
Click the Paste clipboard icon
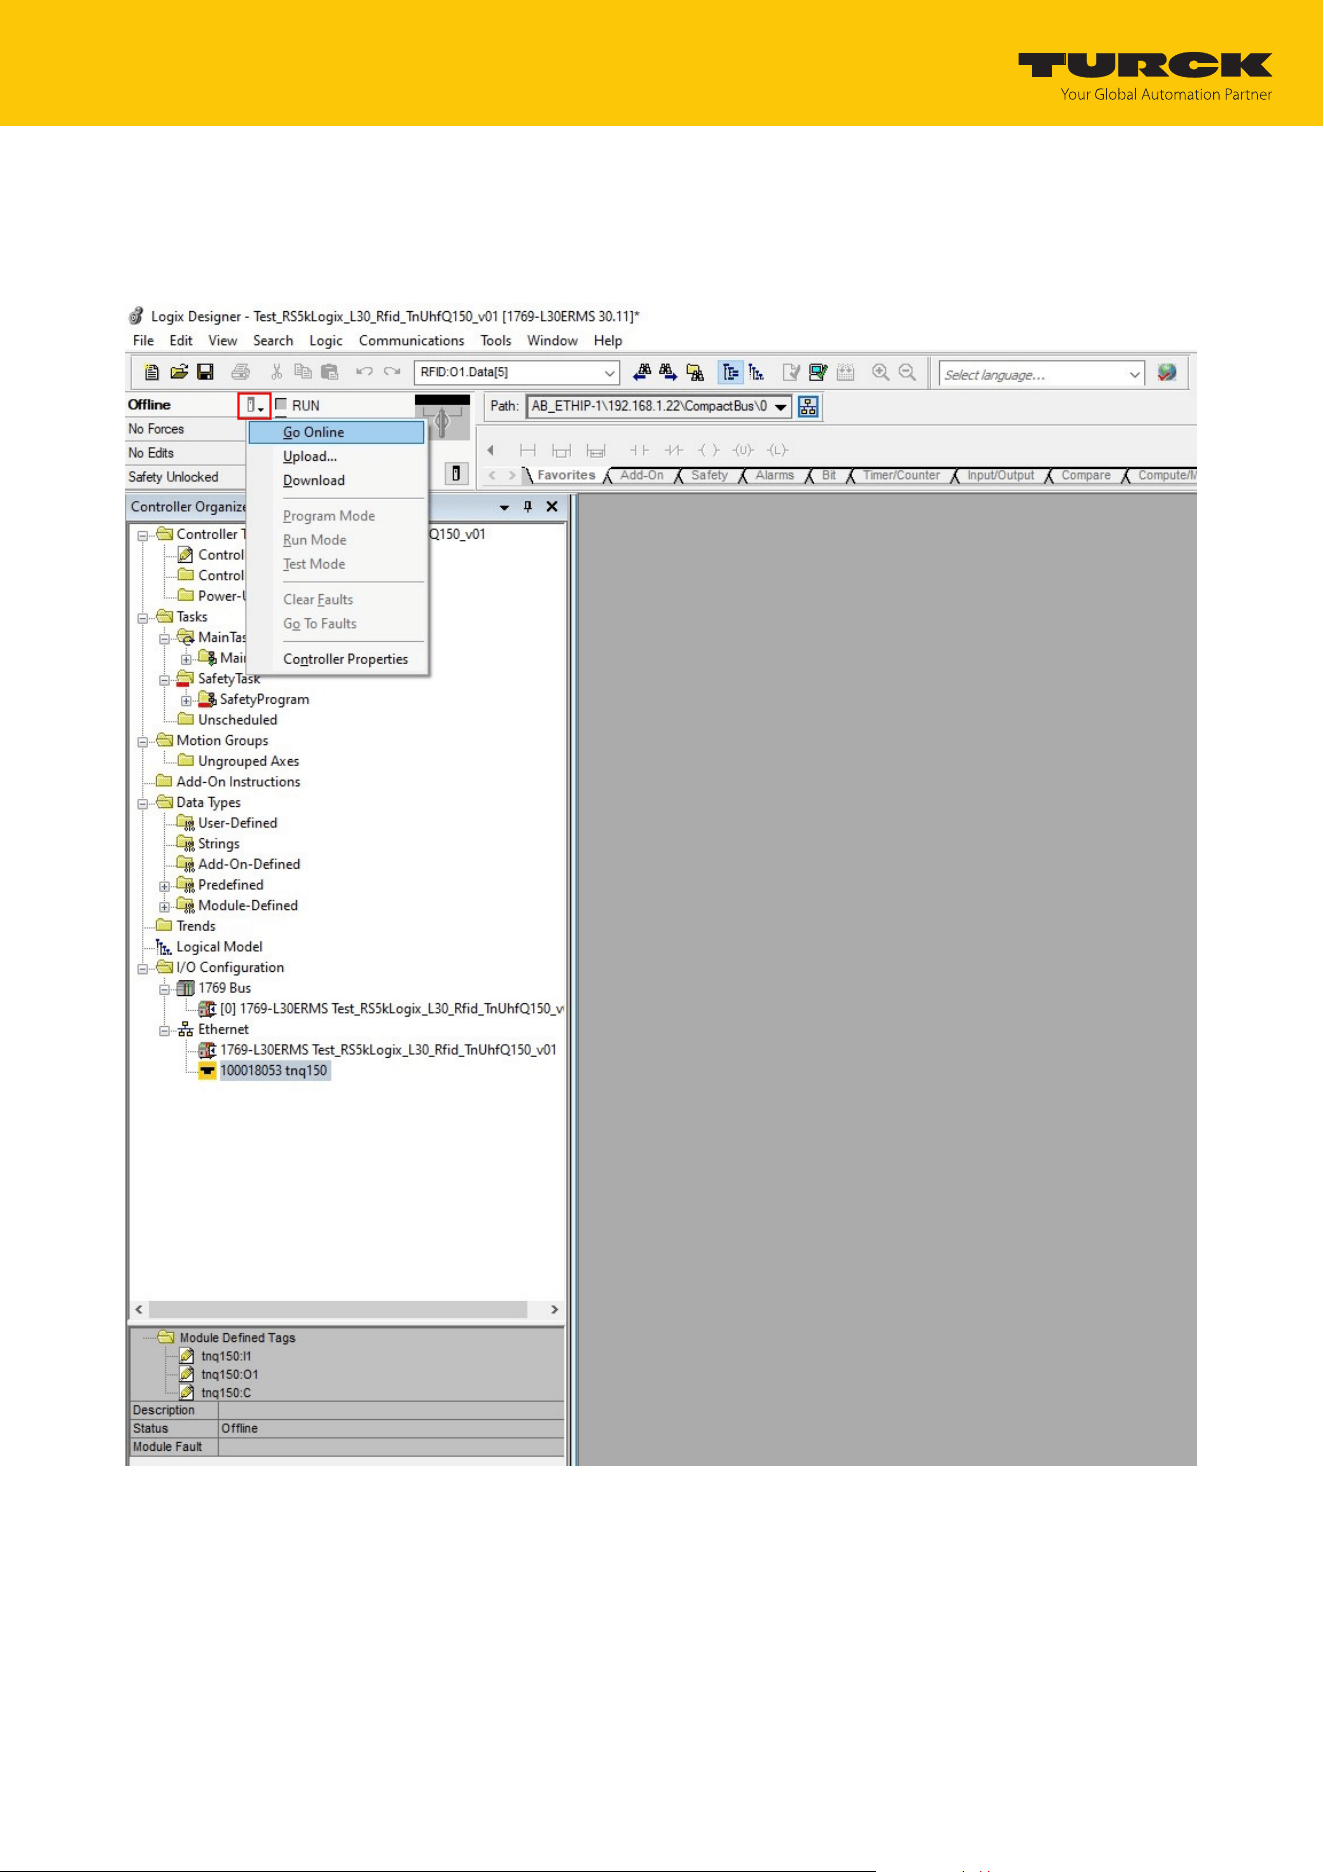tap(329, 373)
